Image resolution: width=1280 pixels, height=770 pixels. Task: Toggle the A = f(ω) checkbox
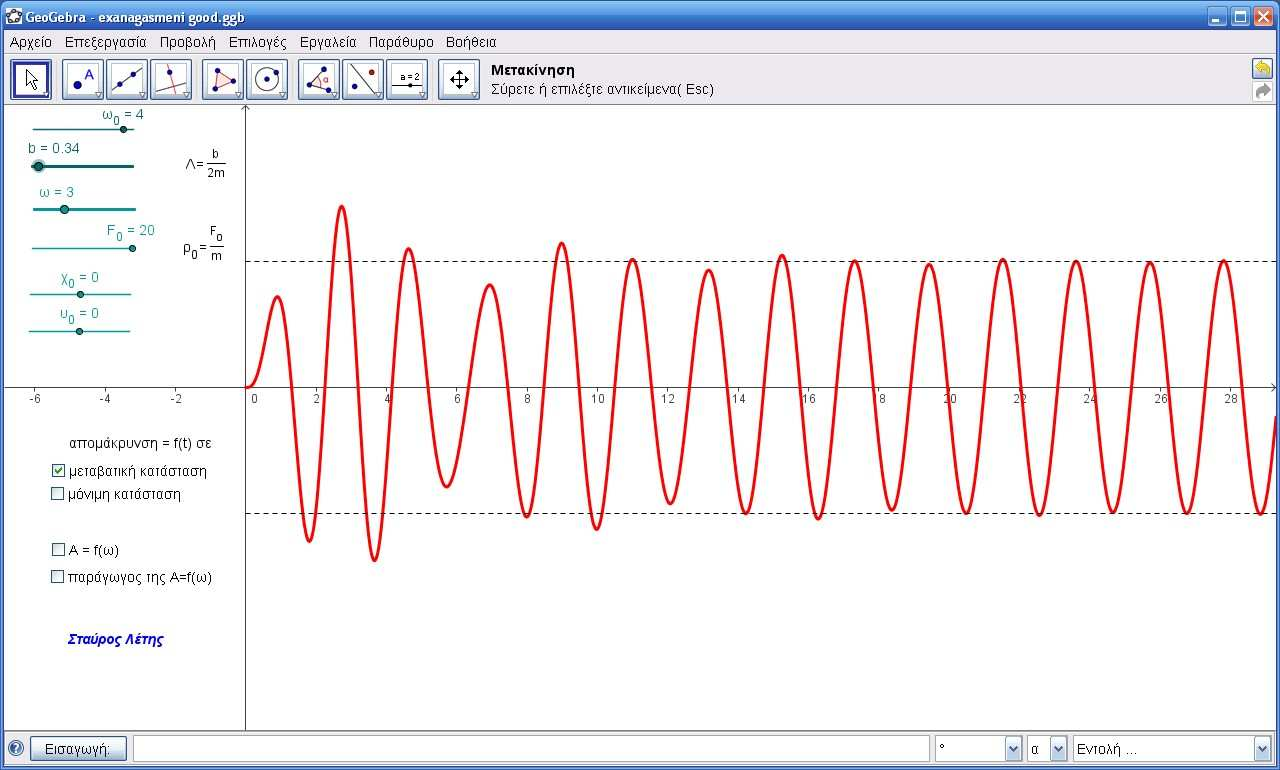pyautogui.click(x=58, y=549)
